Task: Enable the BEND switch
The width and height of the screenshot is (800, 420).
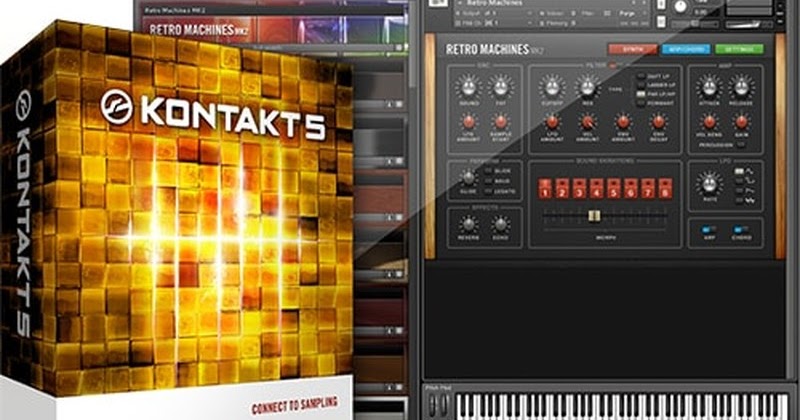Action: click(489, 181)
